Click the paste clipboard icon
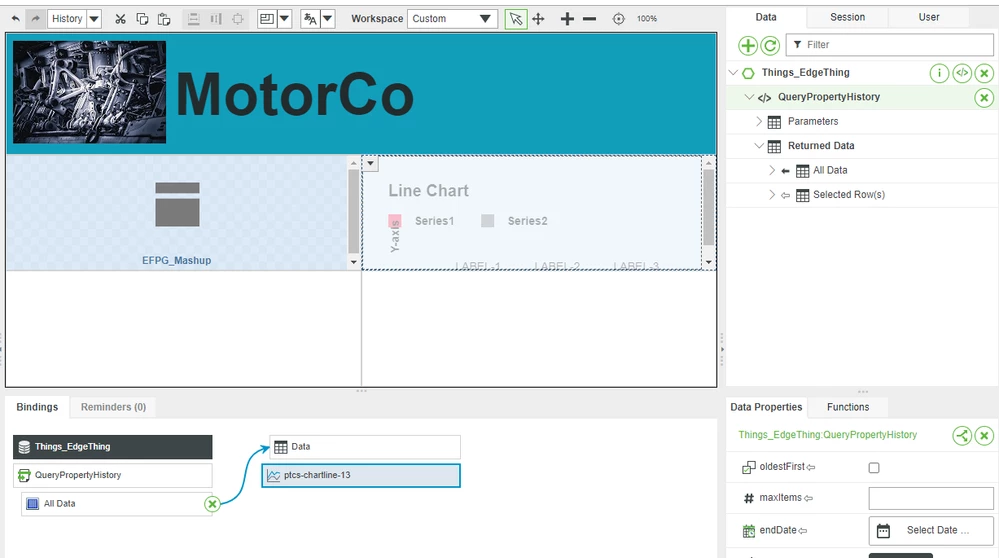 (x=164, y=18)
